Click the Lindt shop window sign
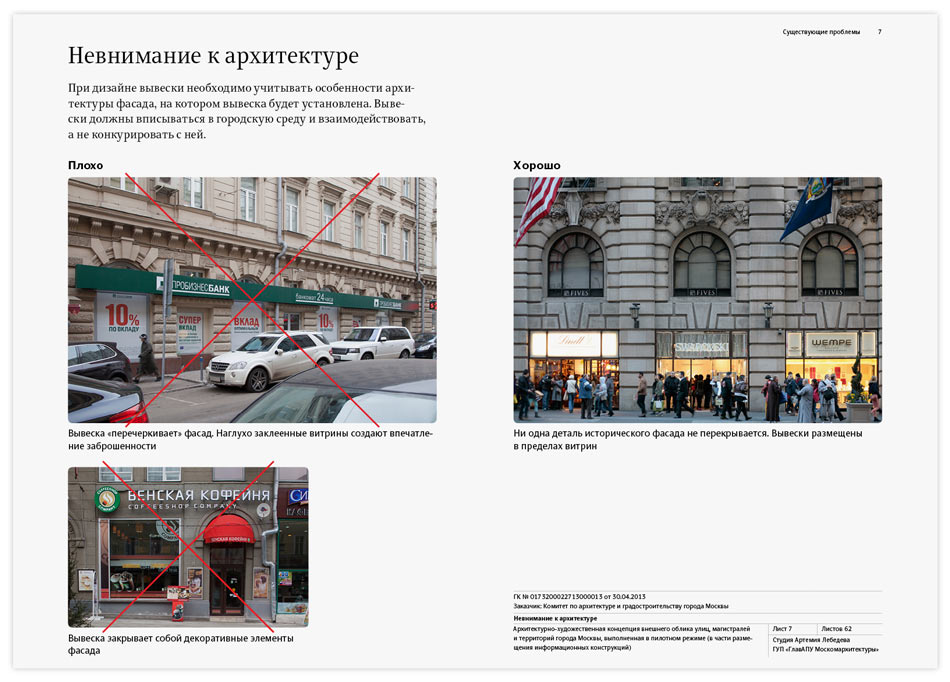This screenshot has height=682, width=950. point(574,343)
